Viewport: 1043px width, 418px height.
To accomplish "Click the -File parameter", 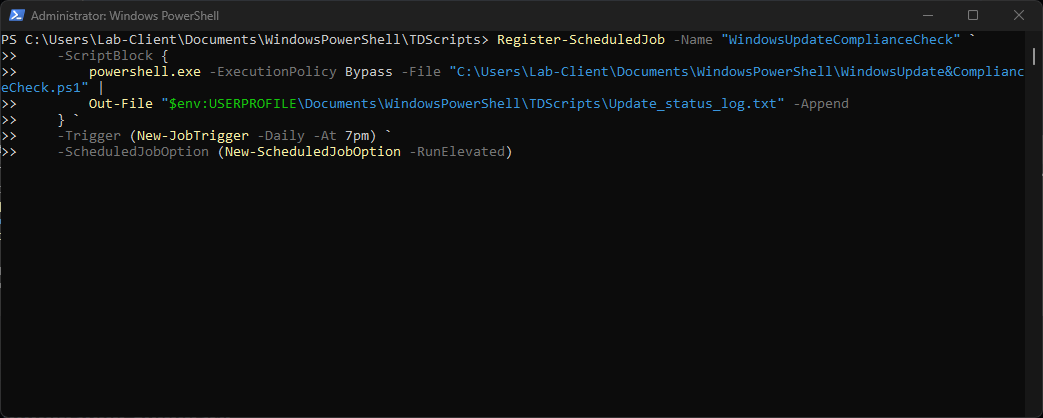I will pos(421,71).
